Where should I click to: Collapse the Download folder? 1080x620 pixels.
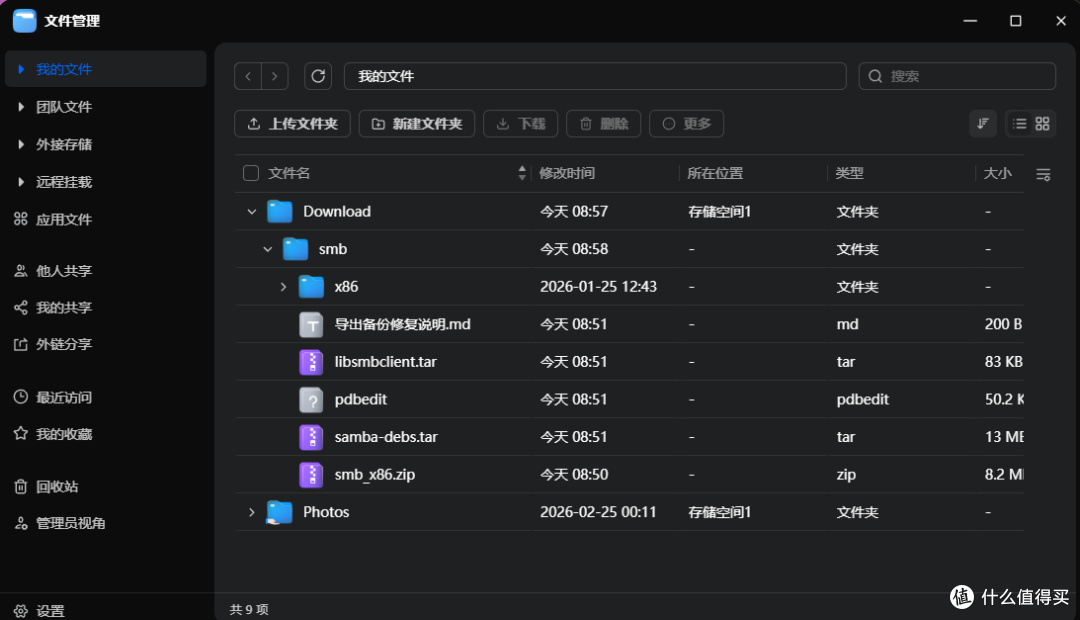251,211
